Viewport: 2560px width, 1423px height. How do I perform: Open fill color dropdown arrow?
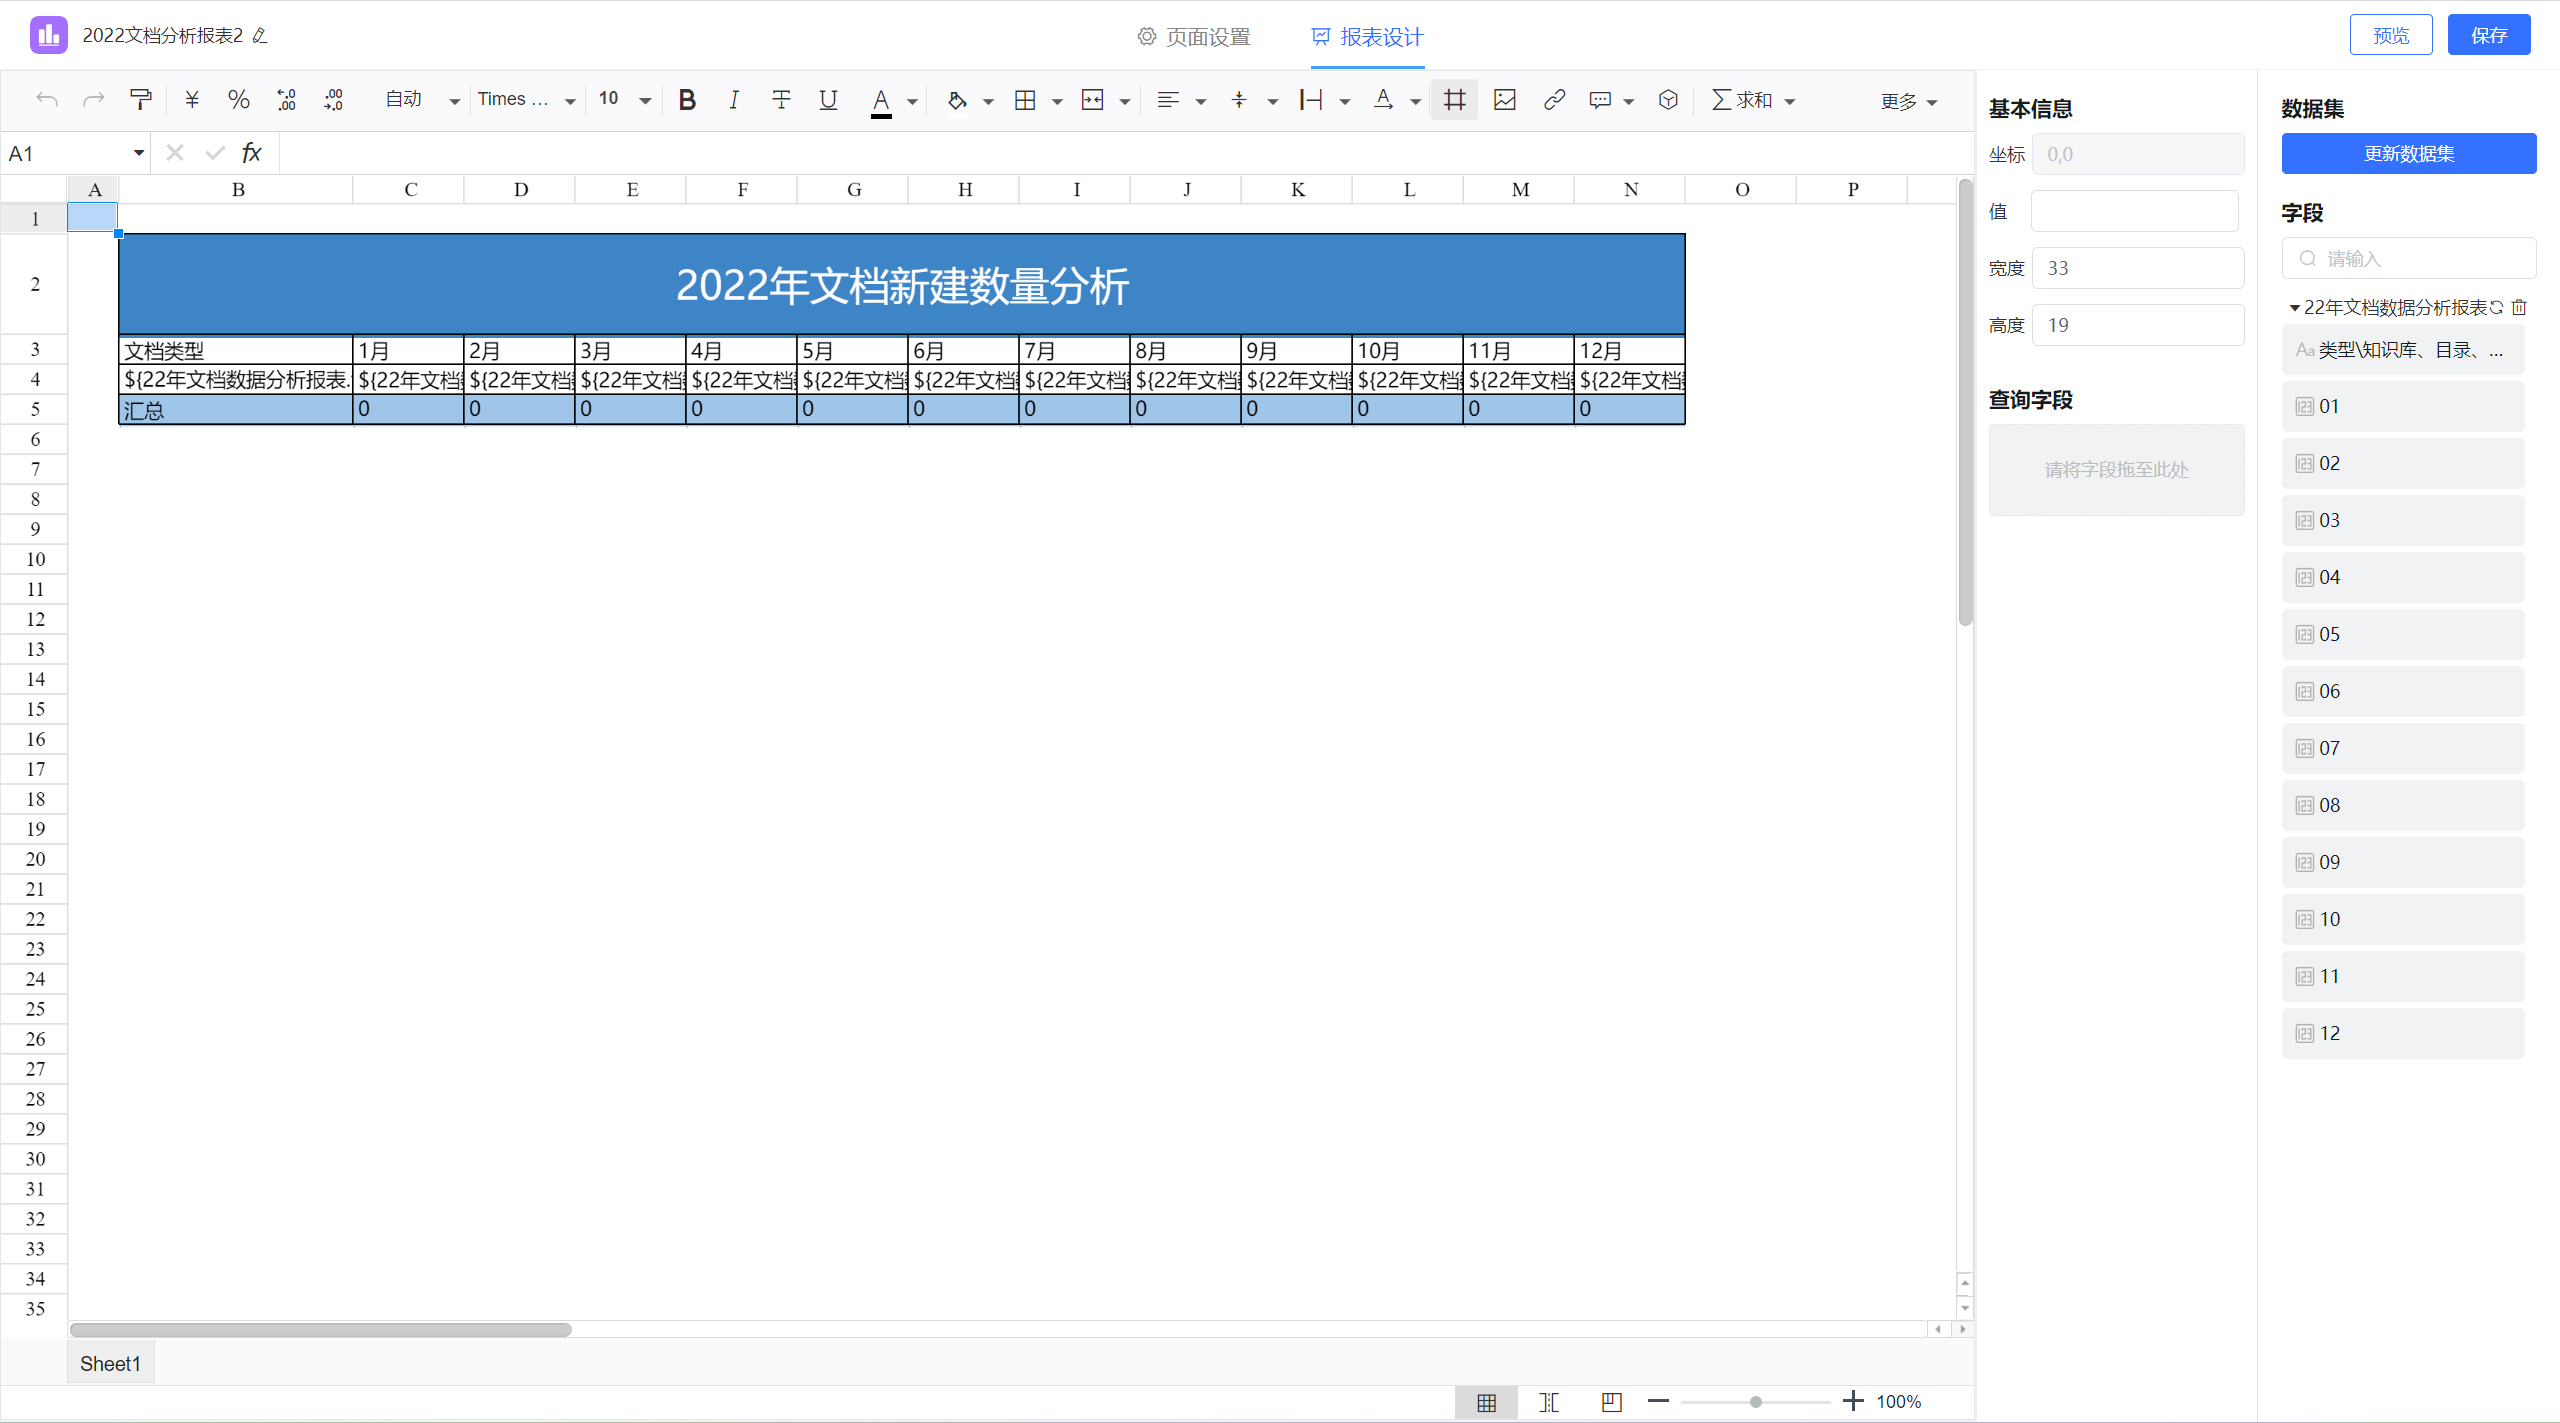[988, 101]
